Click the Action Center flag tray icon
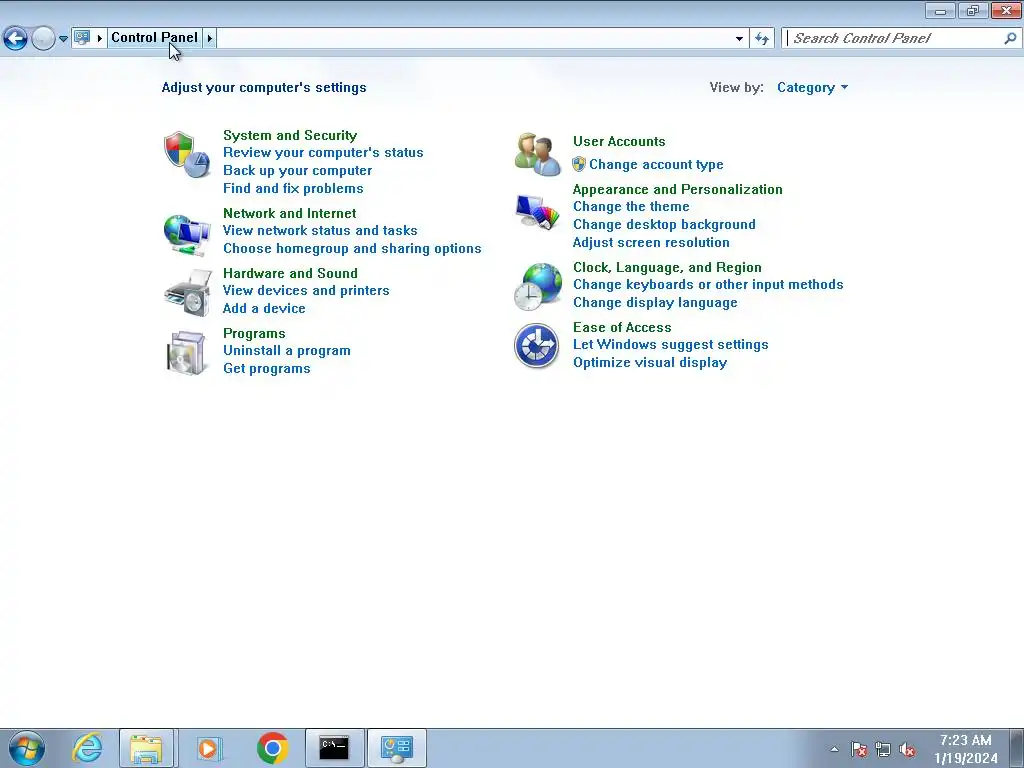The width and height of the screenshot is (1024, 768). click(x=859, y=749)
